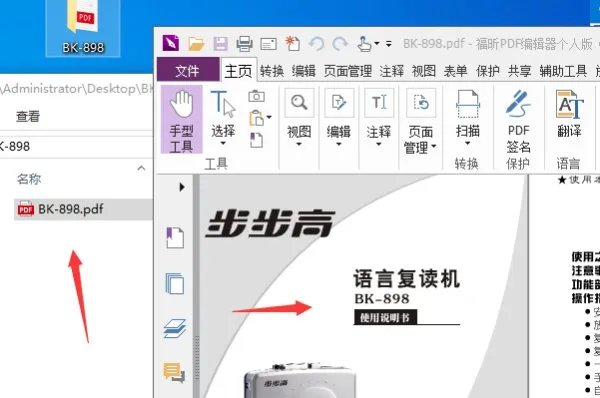Click the touch mode hand icon
600x398 pixels.
[364, 44]
